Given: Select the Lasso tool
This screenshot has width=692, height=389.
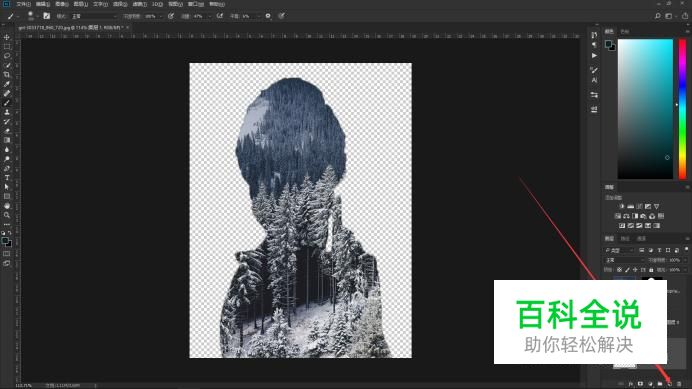Looking at the screenshot, I should (x=7, y=56).
